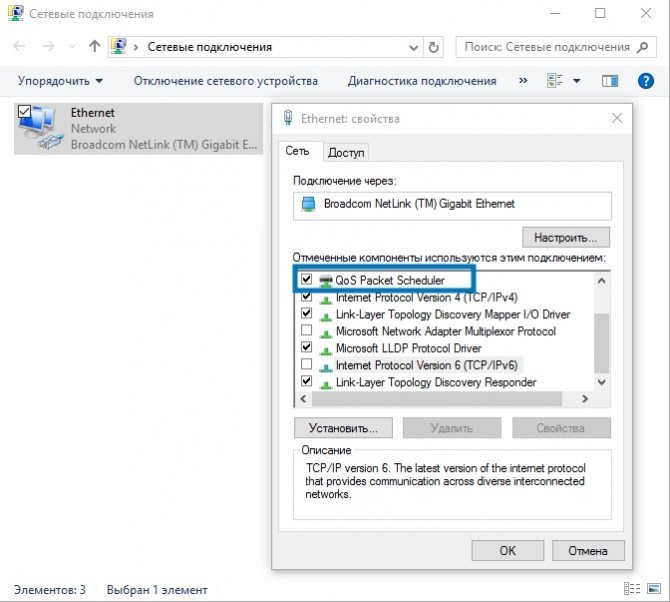670x602 pixels.
Task: Toggle Link-Layer Topology Discovery Responder checkbox
Action: tap(306, 381)
